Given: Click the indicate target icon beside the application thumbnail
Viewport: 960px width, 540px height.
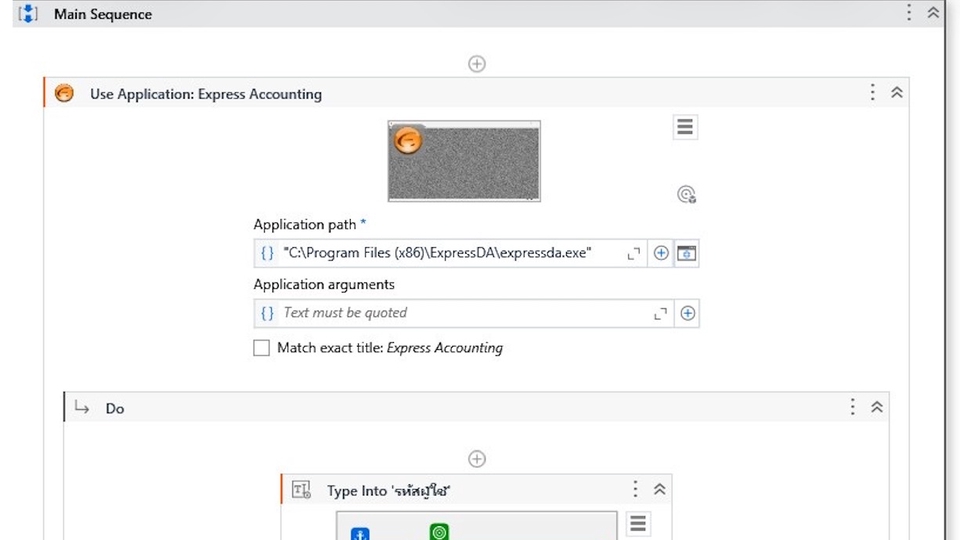Looking at the screenshot, I should point(686,195).
